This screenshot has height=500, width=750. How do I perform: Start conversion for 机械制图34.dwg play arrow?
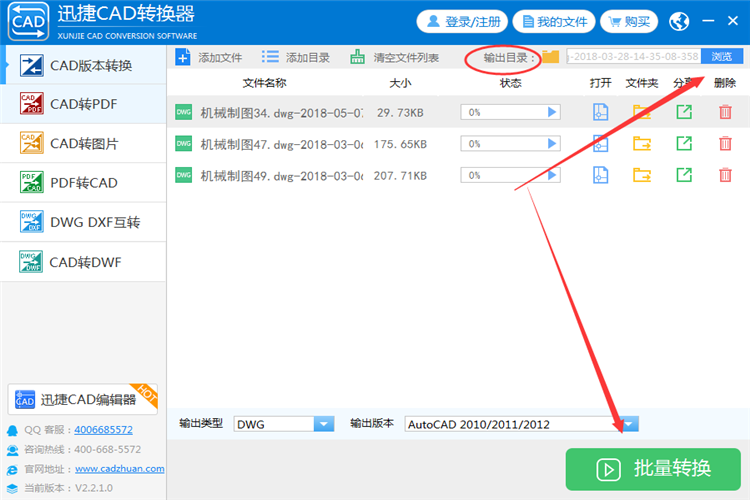coord(551,112)
